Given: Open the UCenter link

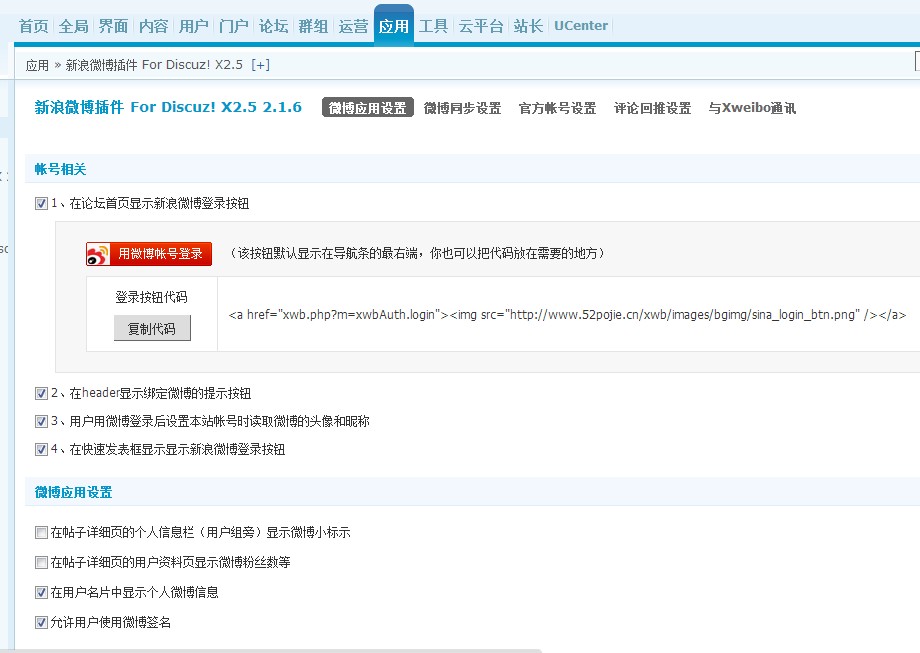Looking at the screenshot, I should (x=581, y=26).
